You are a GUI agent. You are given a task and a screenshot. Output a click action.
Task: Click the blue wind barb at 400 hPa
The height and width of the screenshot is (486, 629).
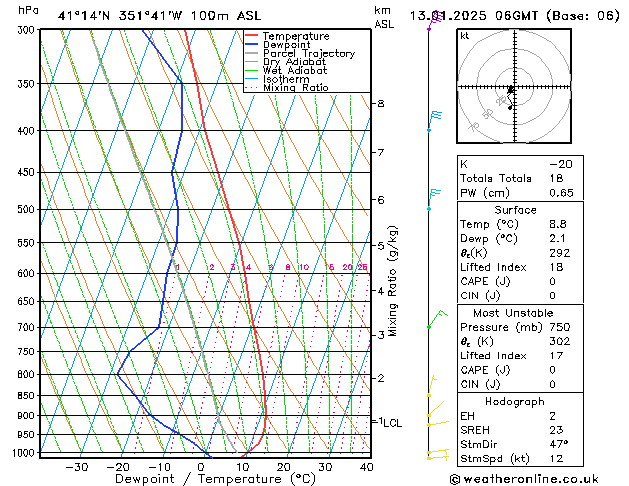434,122
